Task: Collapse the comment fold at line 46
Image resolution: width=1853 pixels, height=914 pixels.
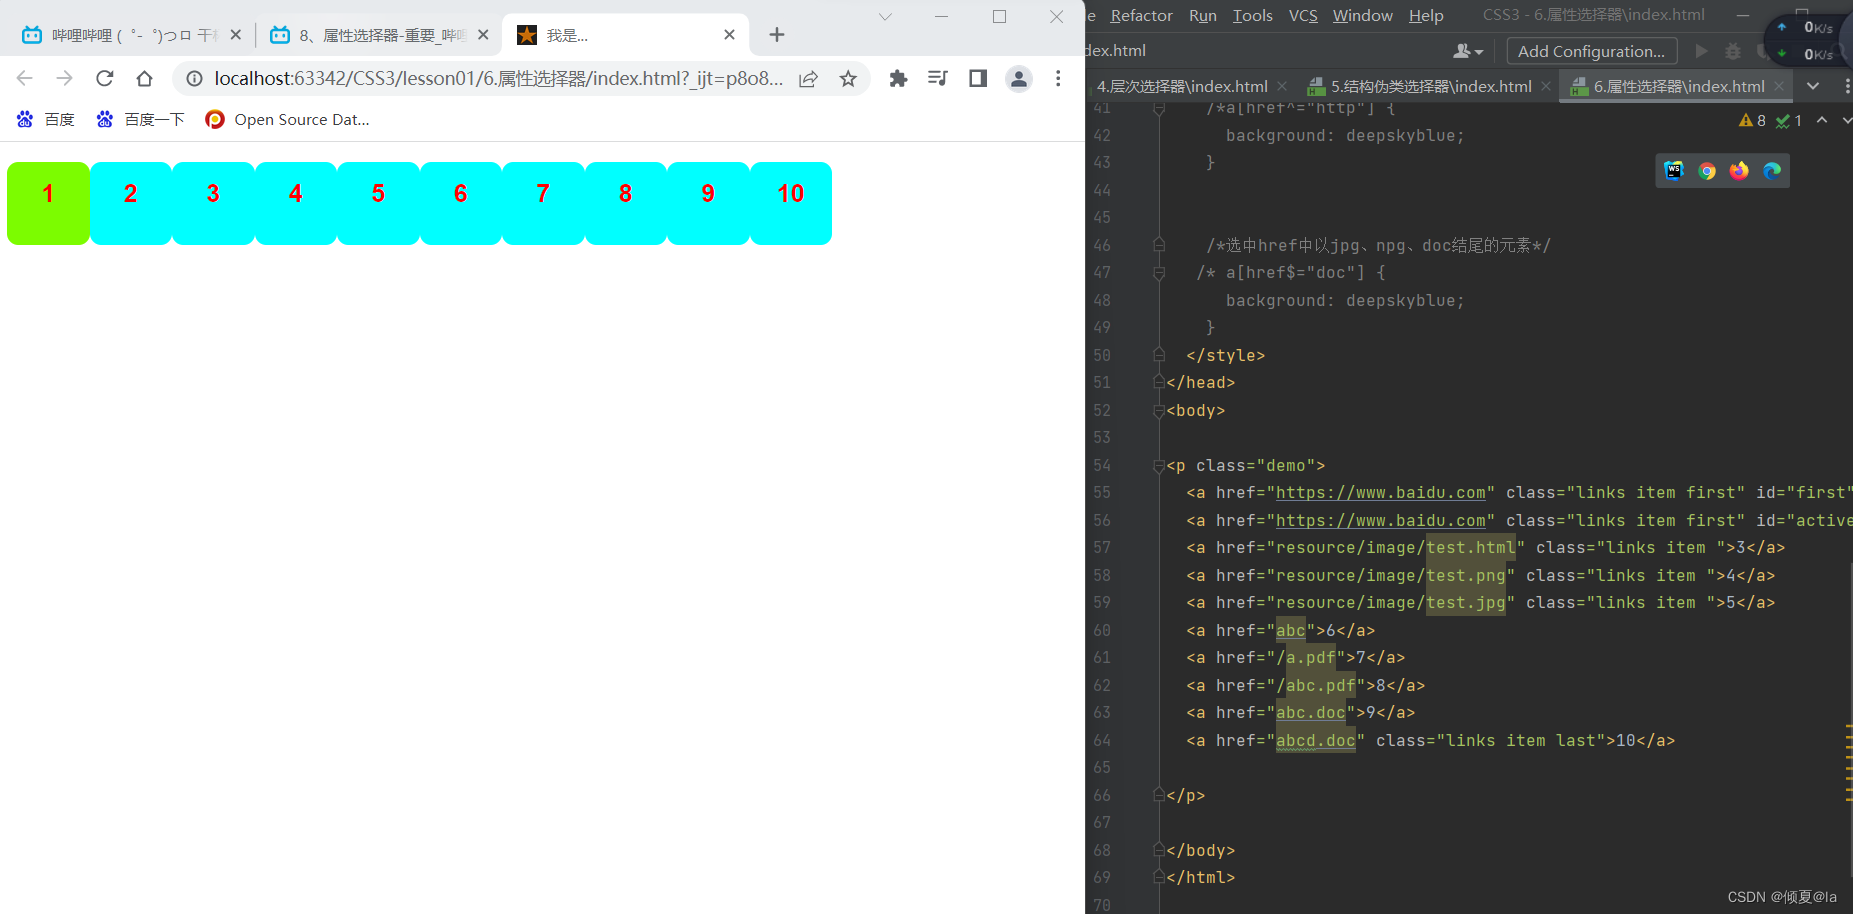Action: (1159, 245)
